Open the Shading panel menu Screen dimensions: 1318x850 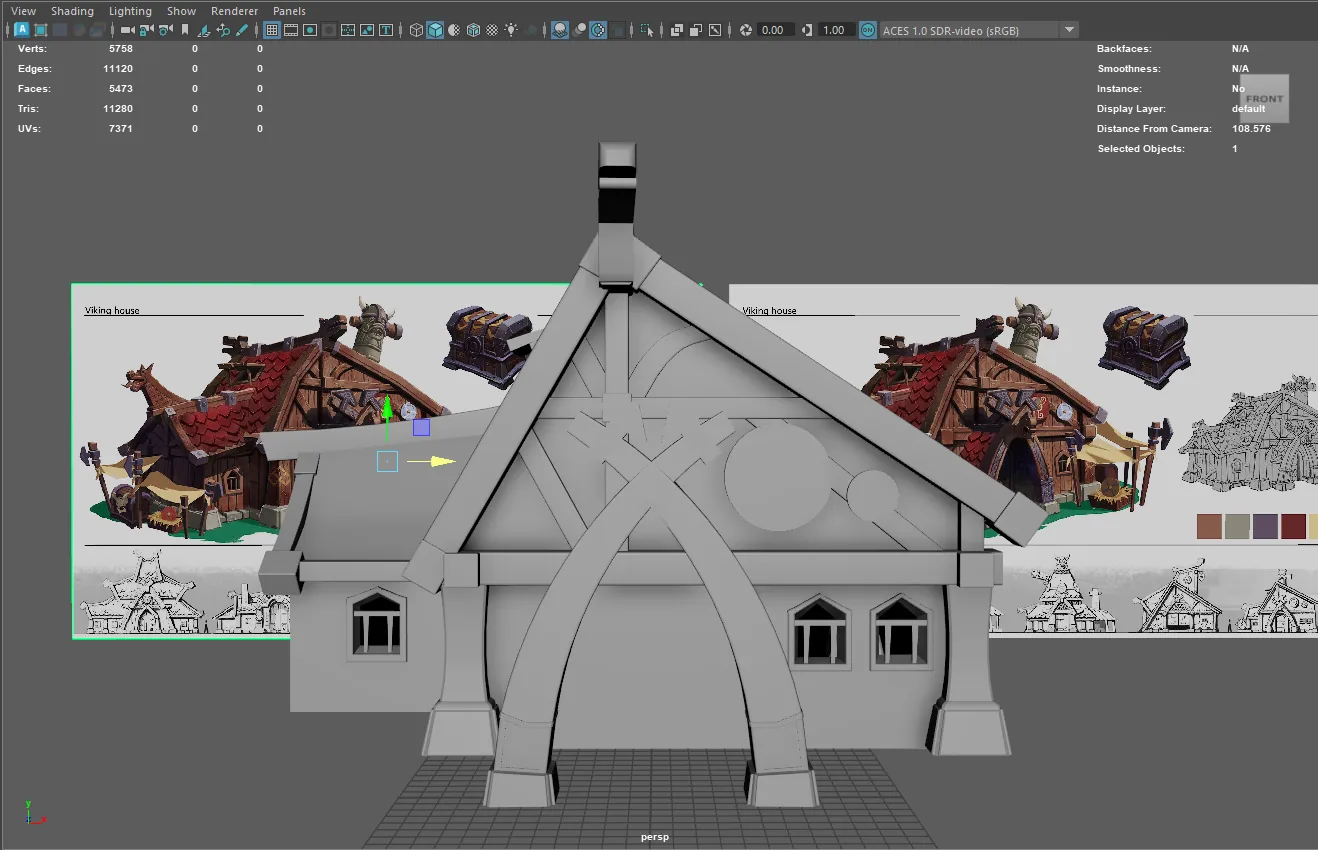coord(72,11)
